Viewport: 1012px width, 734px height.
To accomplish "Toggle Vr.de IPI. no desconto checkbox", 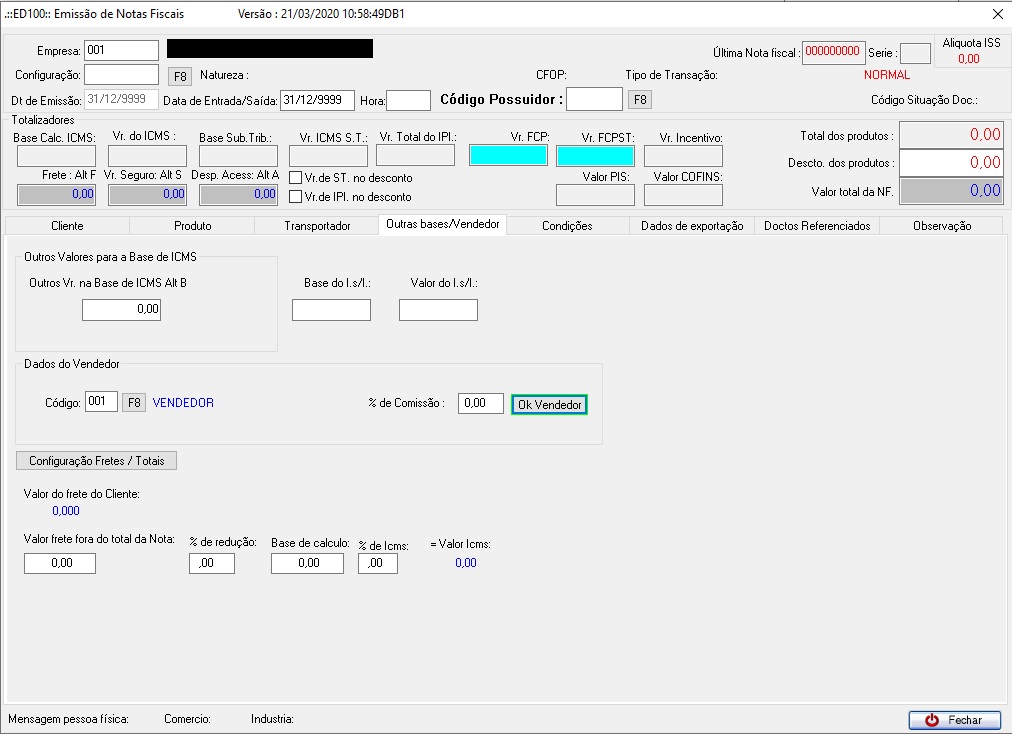I will click(x=295, y=197).
